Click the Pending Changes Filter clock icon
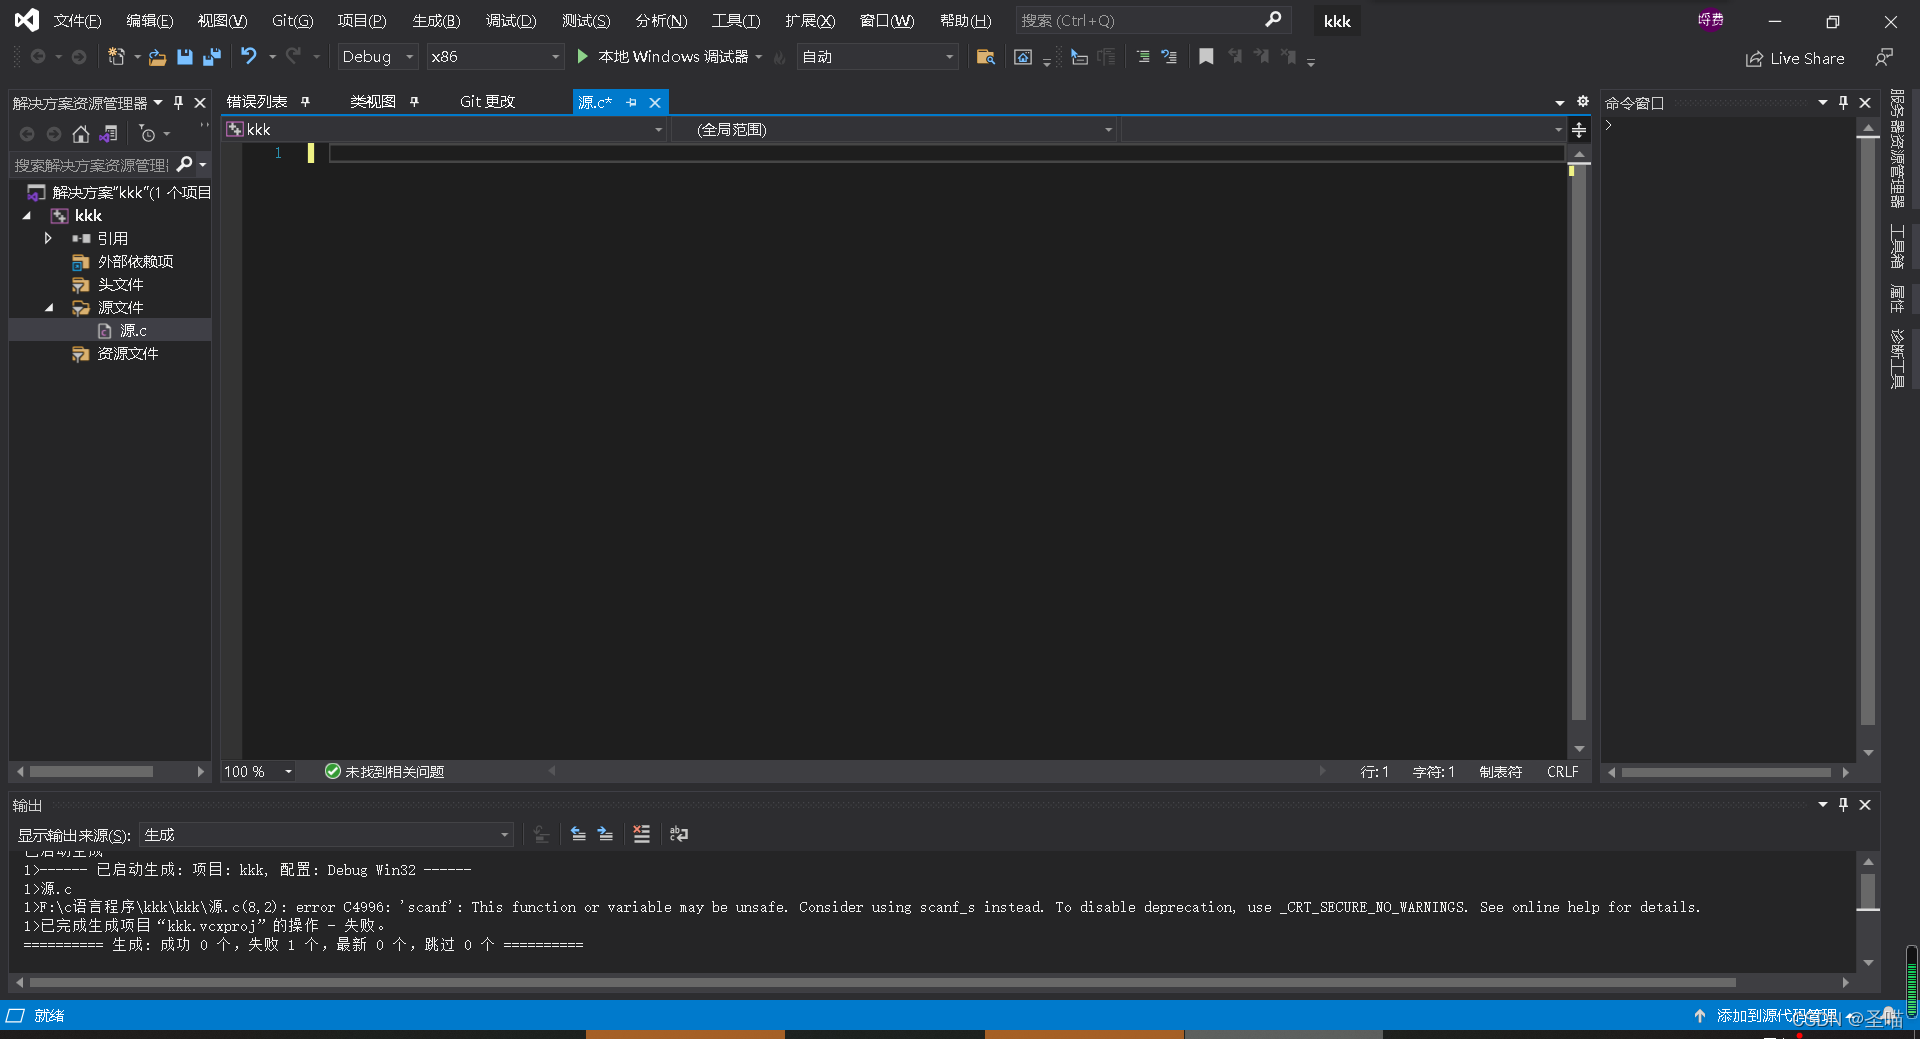 (148, 134)
